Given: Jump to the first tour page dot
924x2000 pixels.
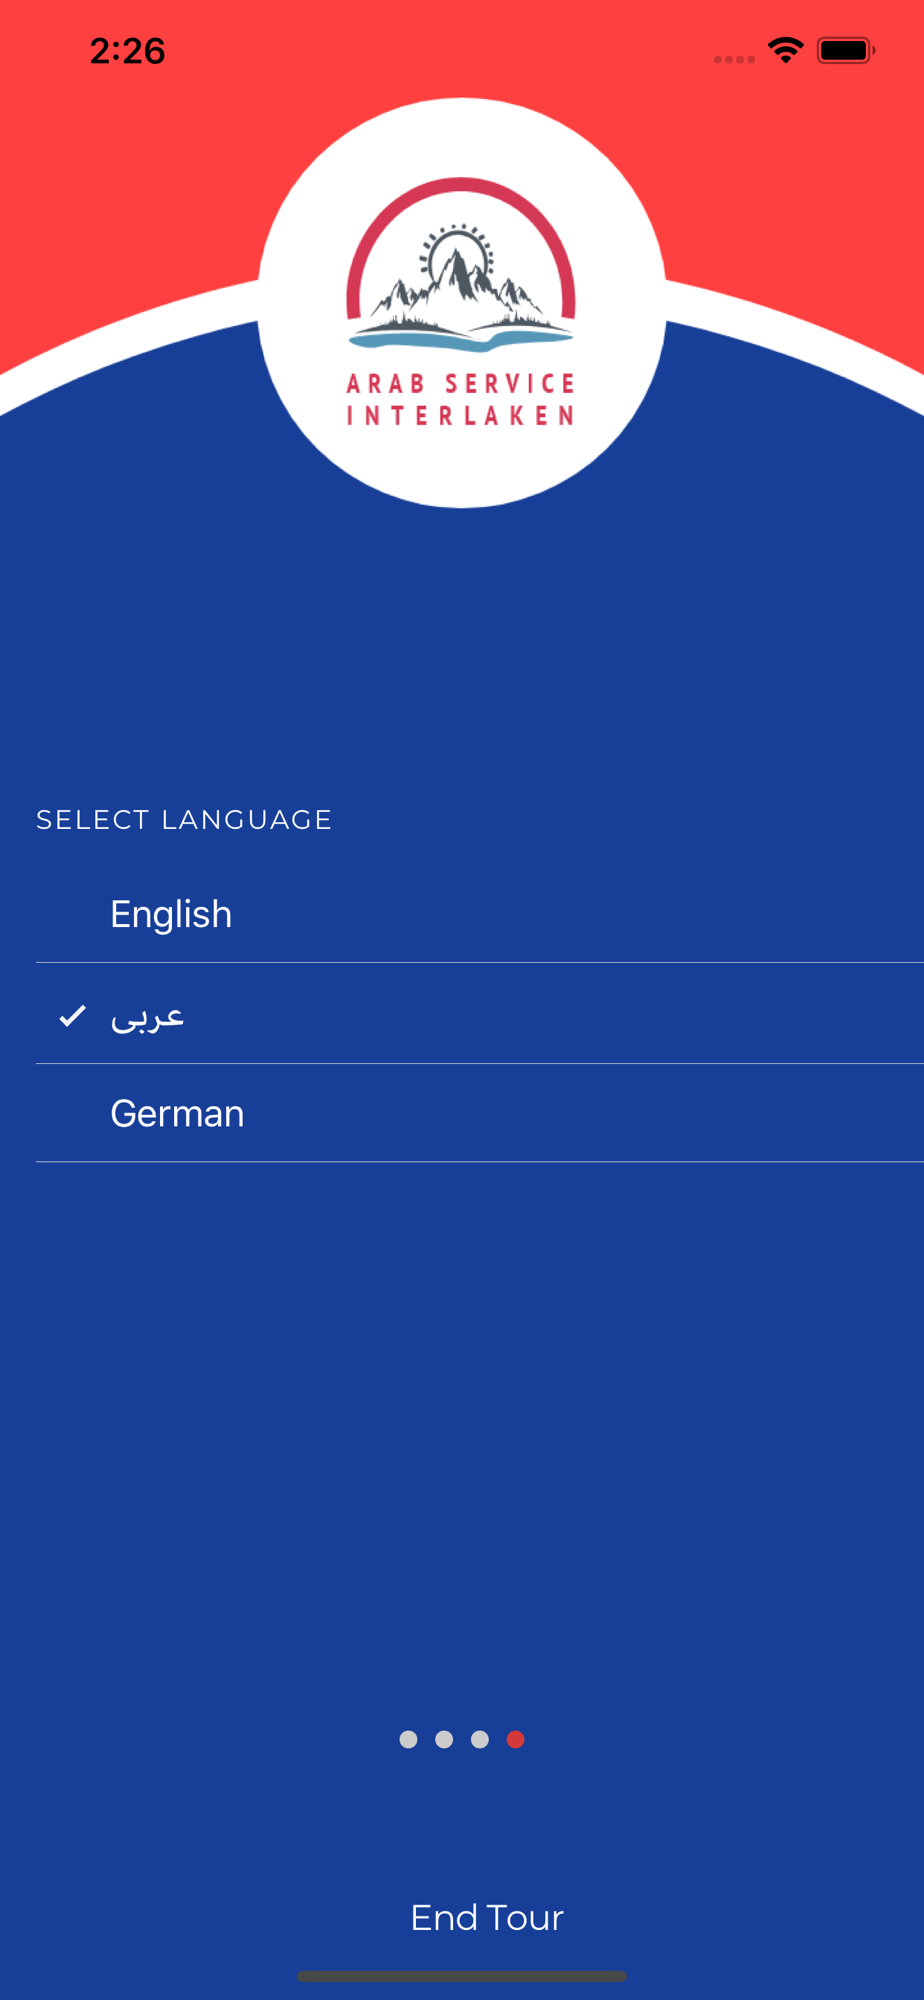Looking at the screenshot, I should [x=408, y=1739].
